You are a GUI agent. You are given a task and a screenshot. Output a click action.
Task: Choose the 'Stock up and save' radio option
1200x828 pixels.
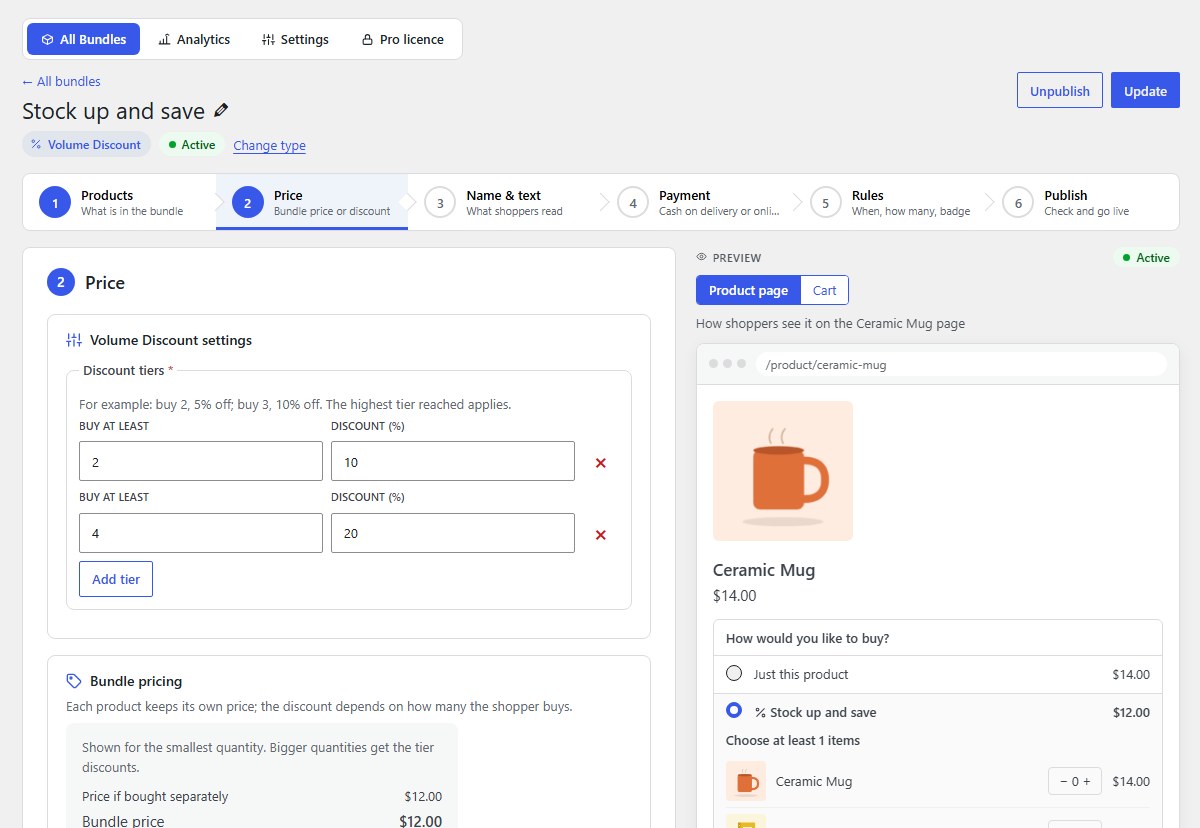[x=734, y=710]
